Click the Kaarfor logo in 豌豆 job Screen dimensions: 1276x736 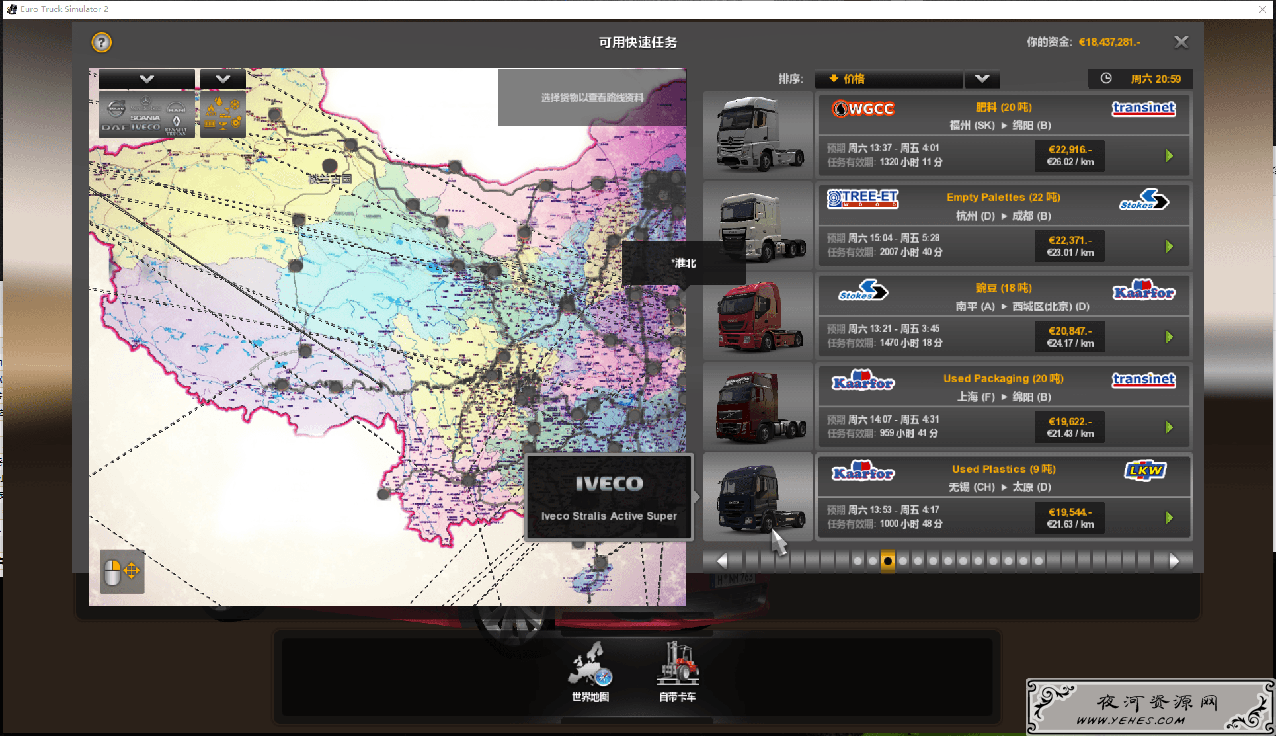pos(1143,289)
